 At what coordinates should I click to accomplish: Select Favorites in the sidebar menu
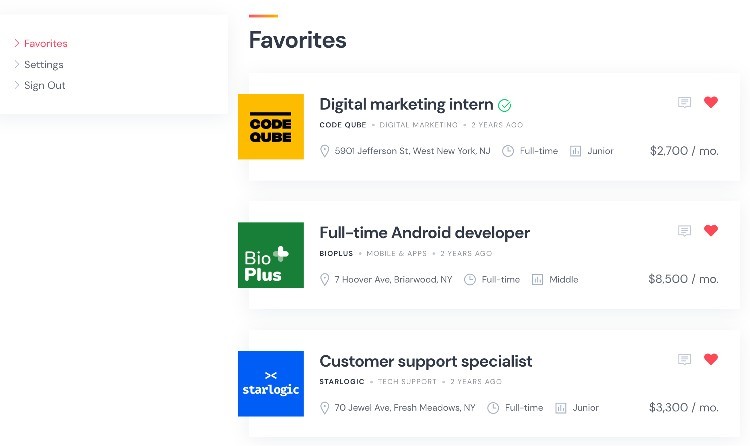46,44
